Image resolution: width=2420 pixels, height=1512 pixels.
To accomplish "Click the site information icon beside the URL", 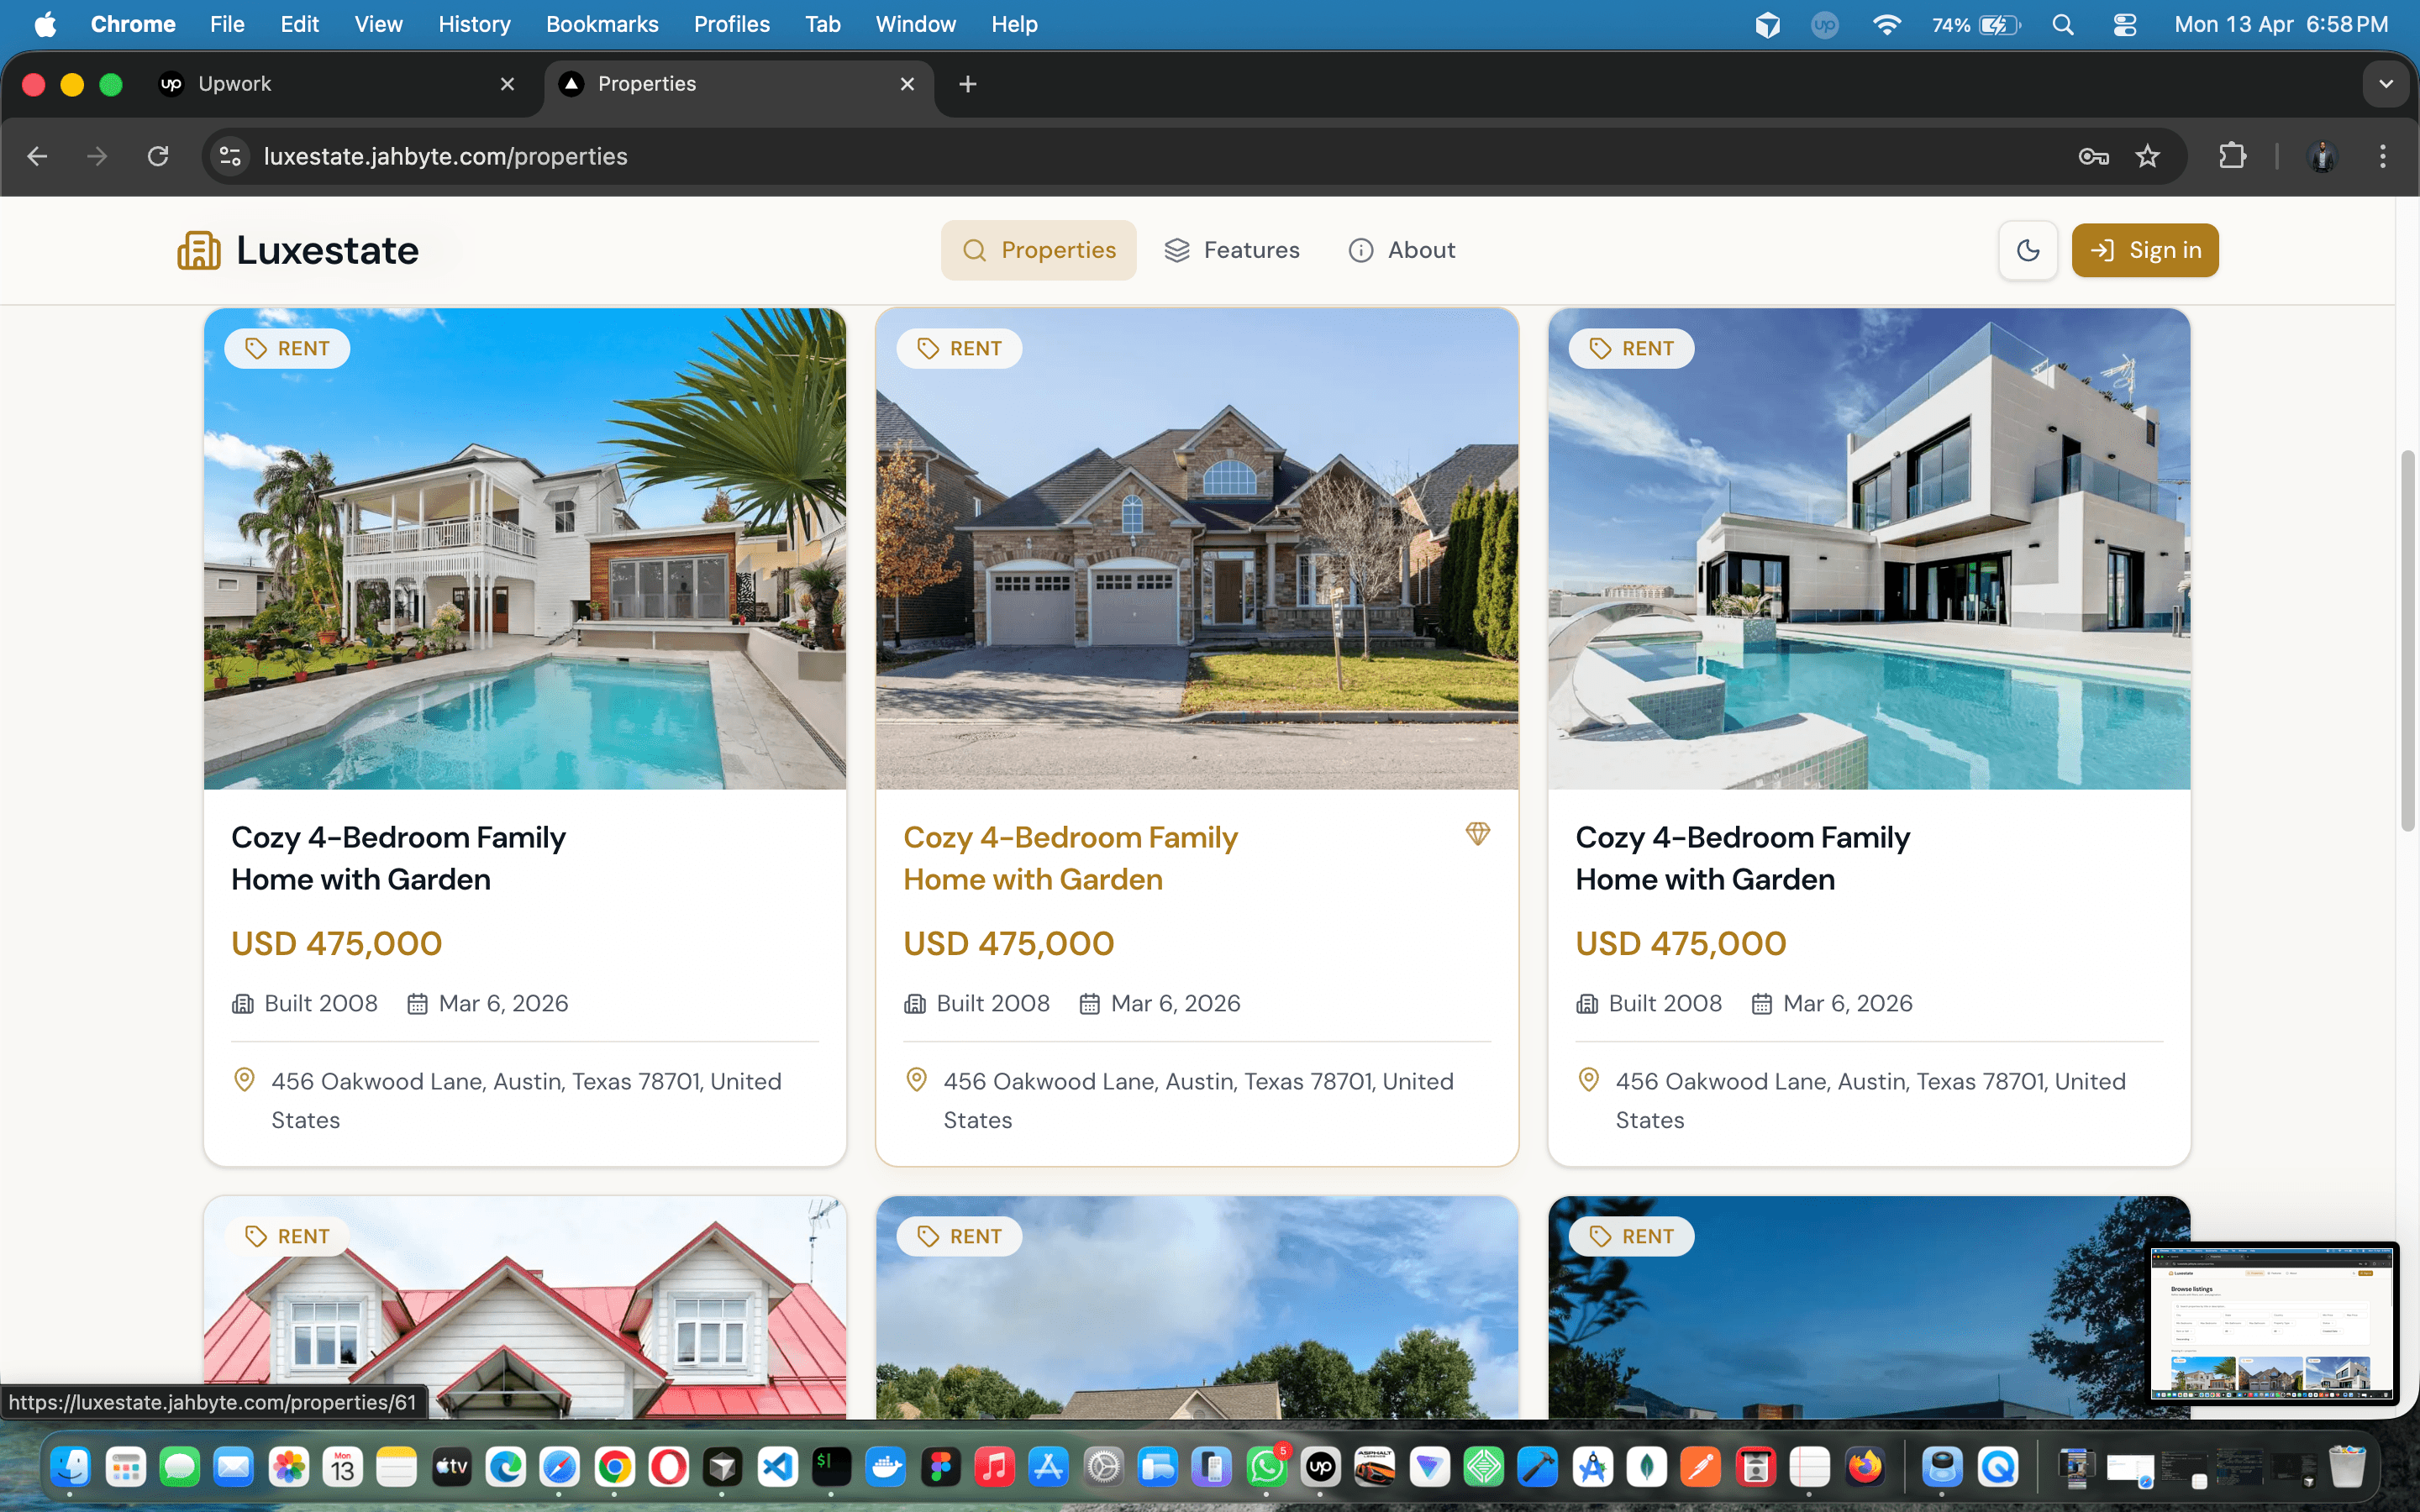I will pyautogui.click(x=229, y=156).
